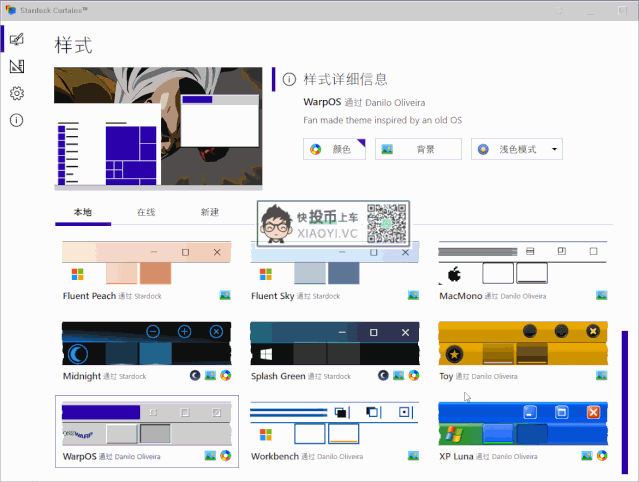
Task: Click the style list vertical scrollbar
Action: coord(625,403)
